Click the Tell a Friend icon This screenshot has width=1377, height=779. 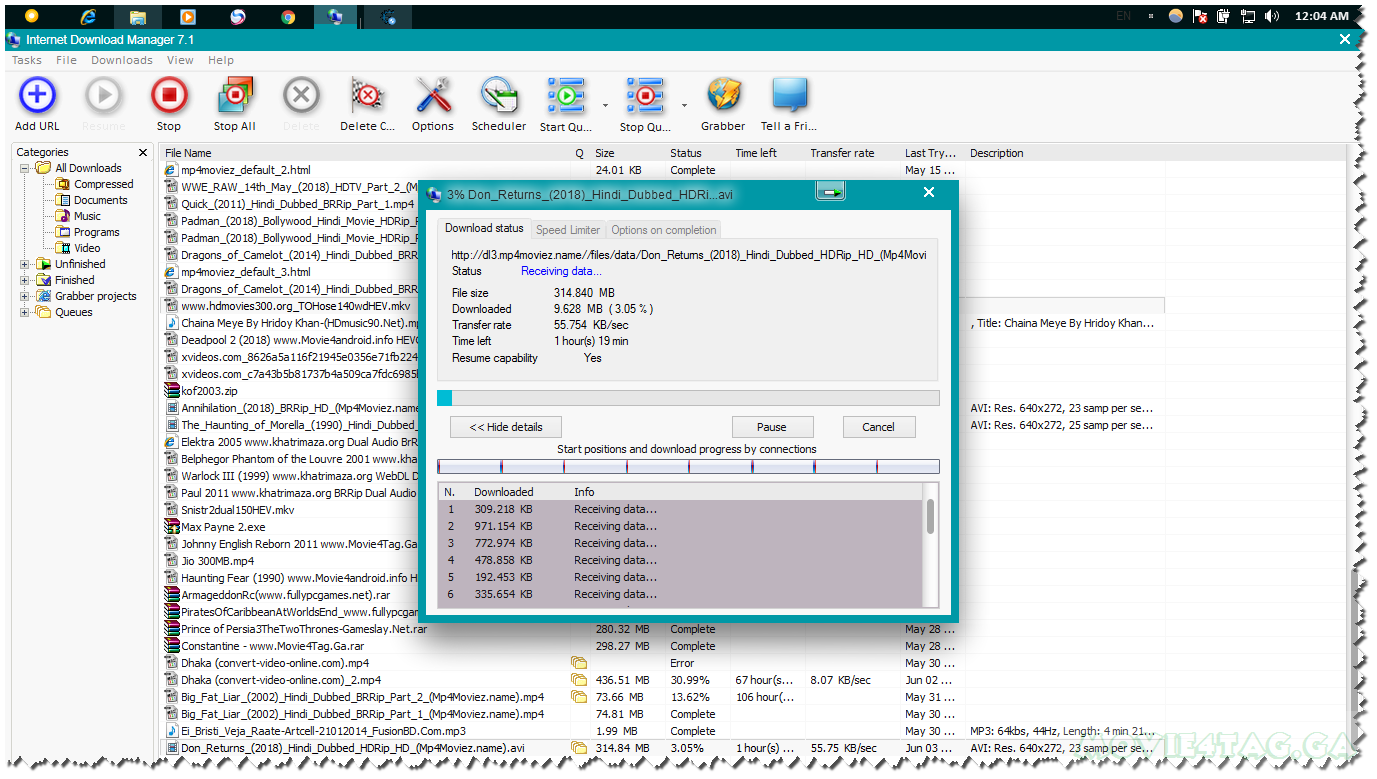[790, 97]
